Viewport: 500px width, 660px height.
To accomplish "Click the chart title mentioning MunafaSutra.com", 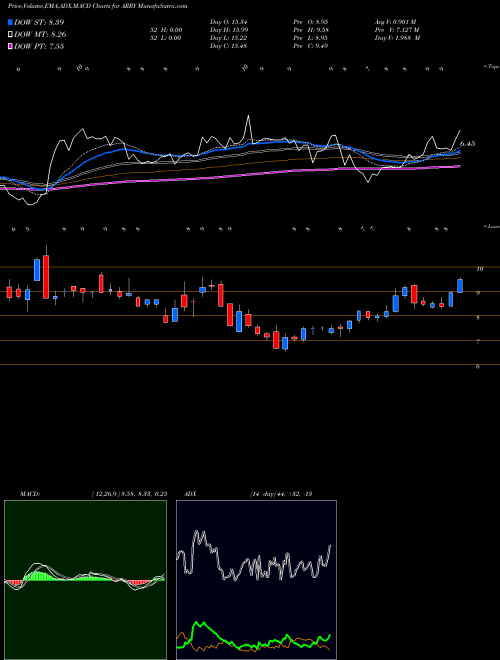I will (98, 6).
